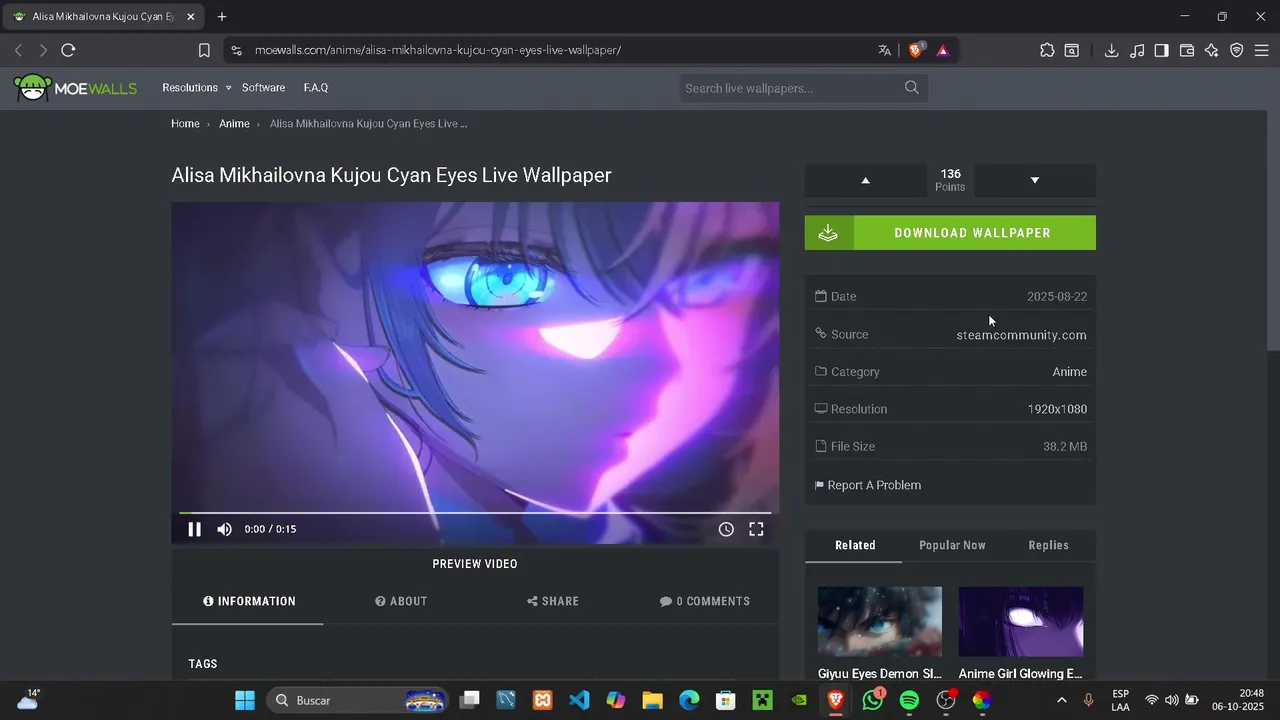Toggle the browser sidebar panel
The width and height of the screenshot is (1280, 720).
[x=1161, y=50]
